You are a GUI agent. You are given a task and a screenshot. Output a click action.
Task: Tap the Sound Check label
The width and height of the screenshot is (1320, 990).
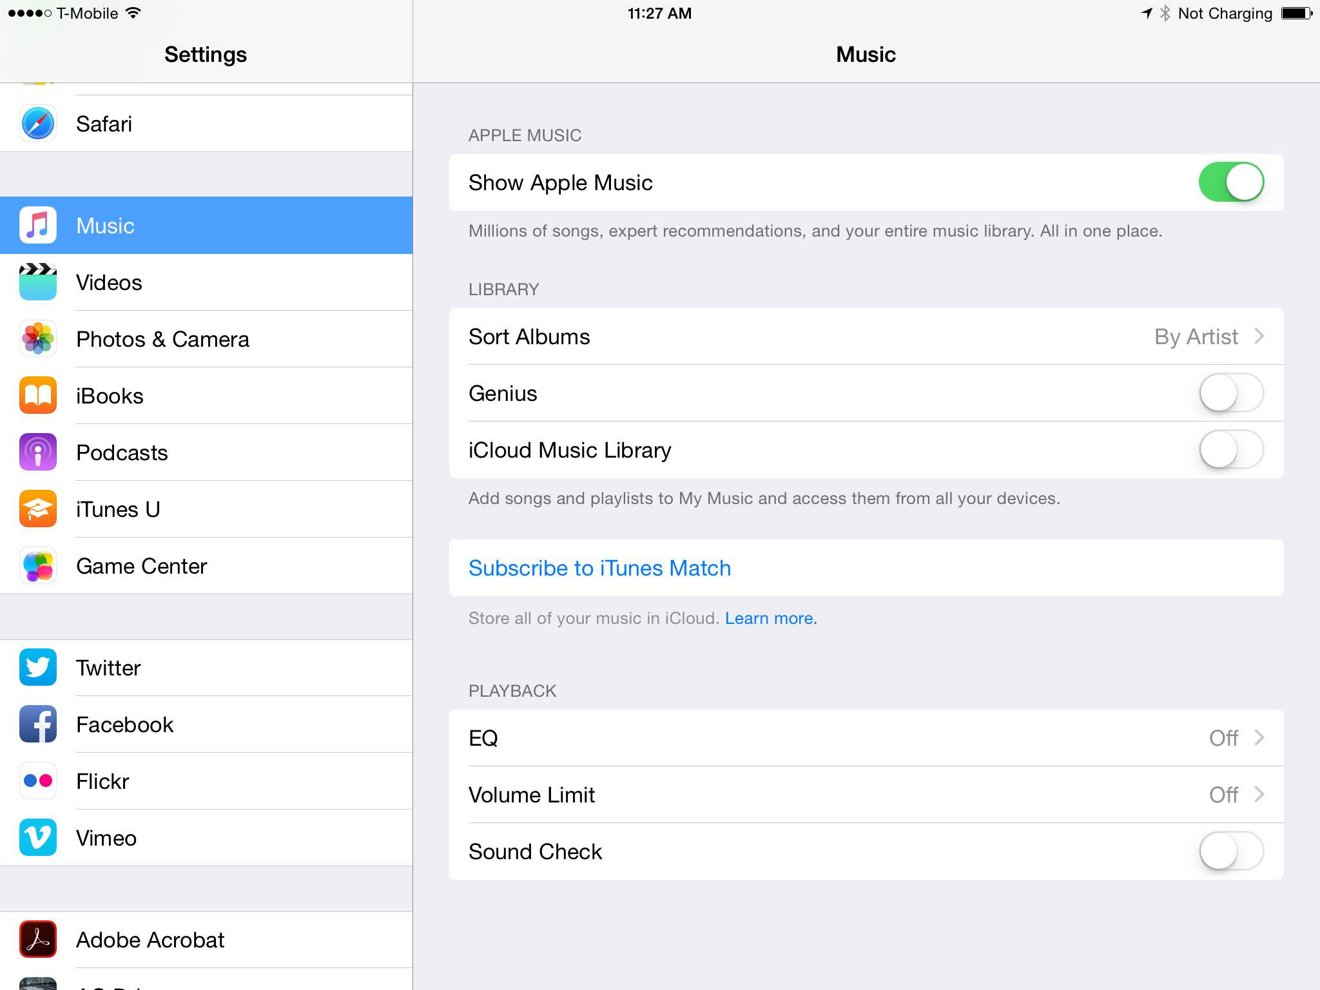pyautogui.click(x=535, y=852)
